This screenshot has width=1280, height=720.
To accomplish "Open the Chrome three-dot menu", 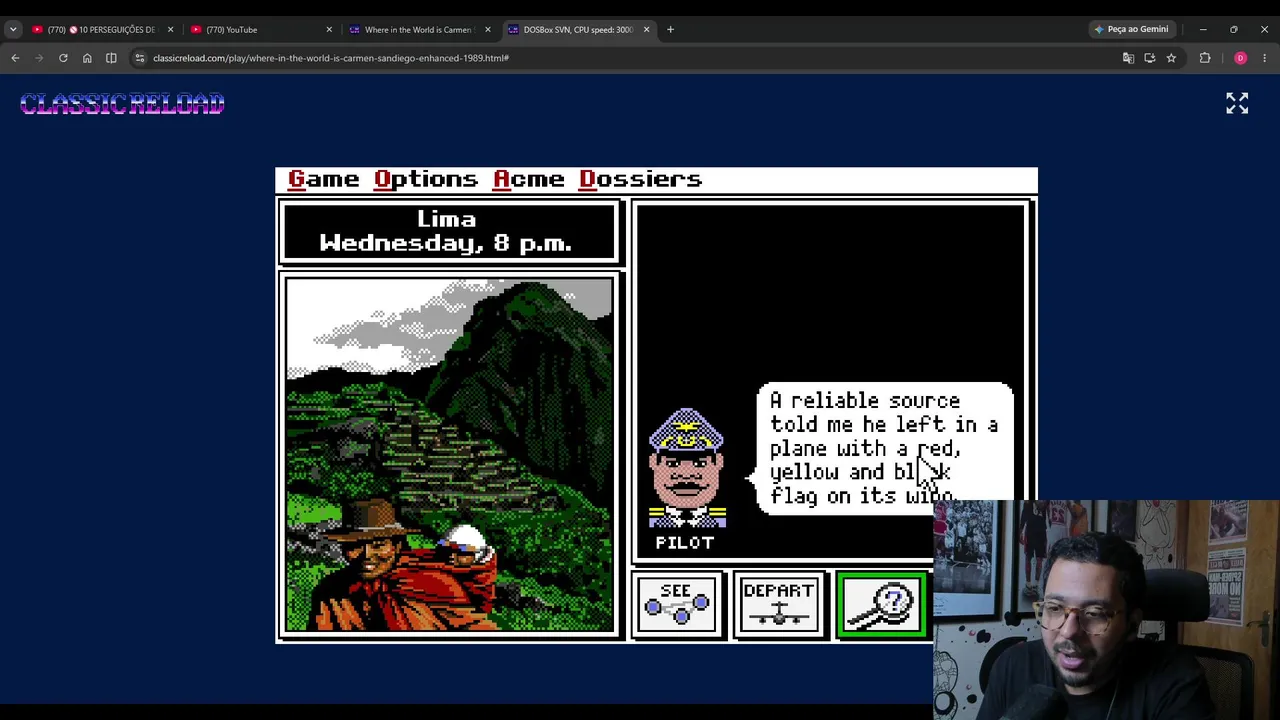I will click(x=1264, y=58).
